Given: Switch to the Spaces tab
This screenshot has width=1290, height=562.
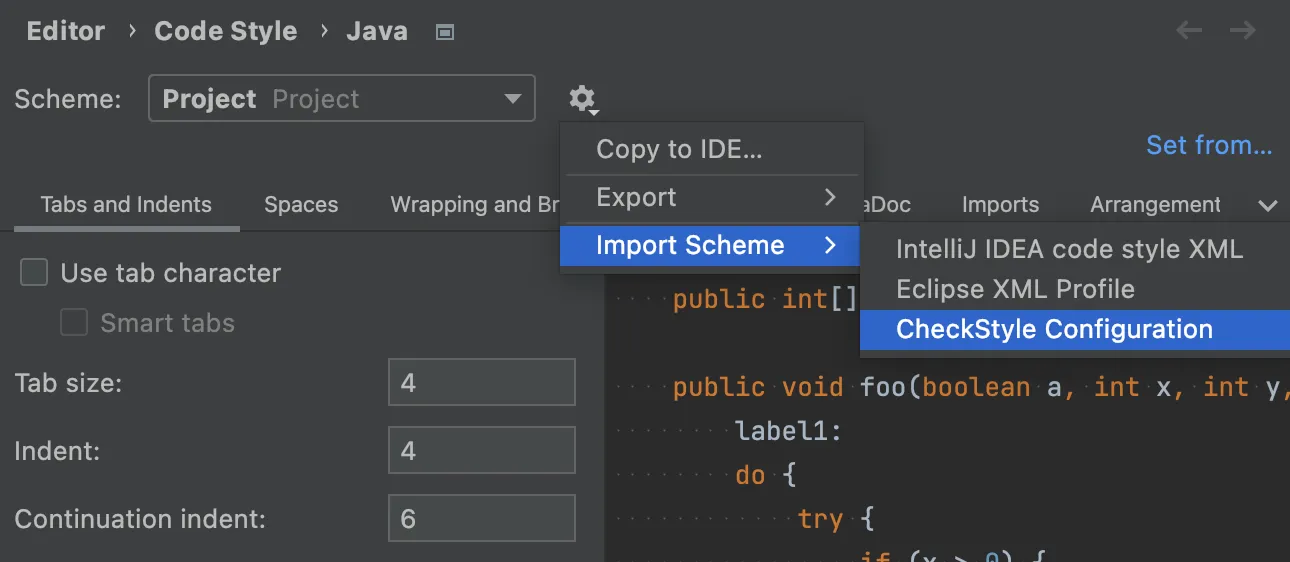Looking at the screenshot, I should pyautogui.click(x=301, y=205).
